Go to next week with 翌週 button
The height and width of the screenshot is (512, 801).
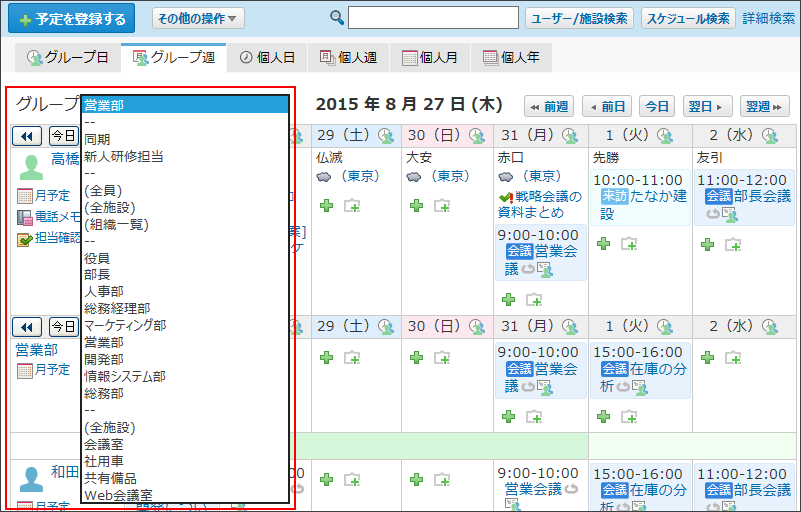click(765, 106)
